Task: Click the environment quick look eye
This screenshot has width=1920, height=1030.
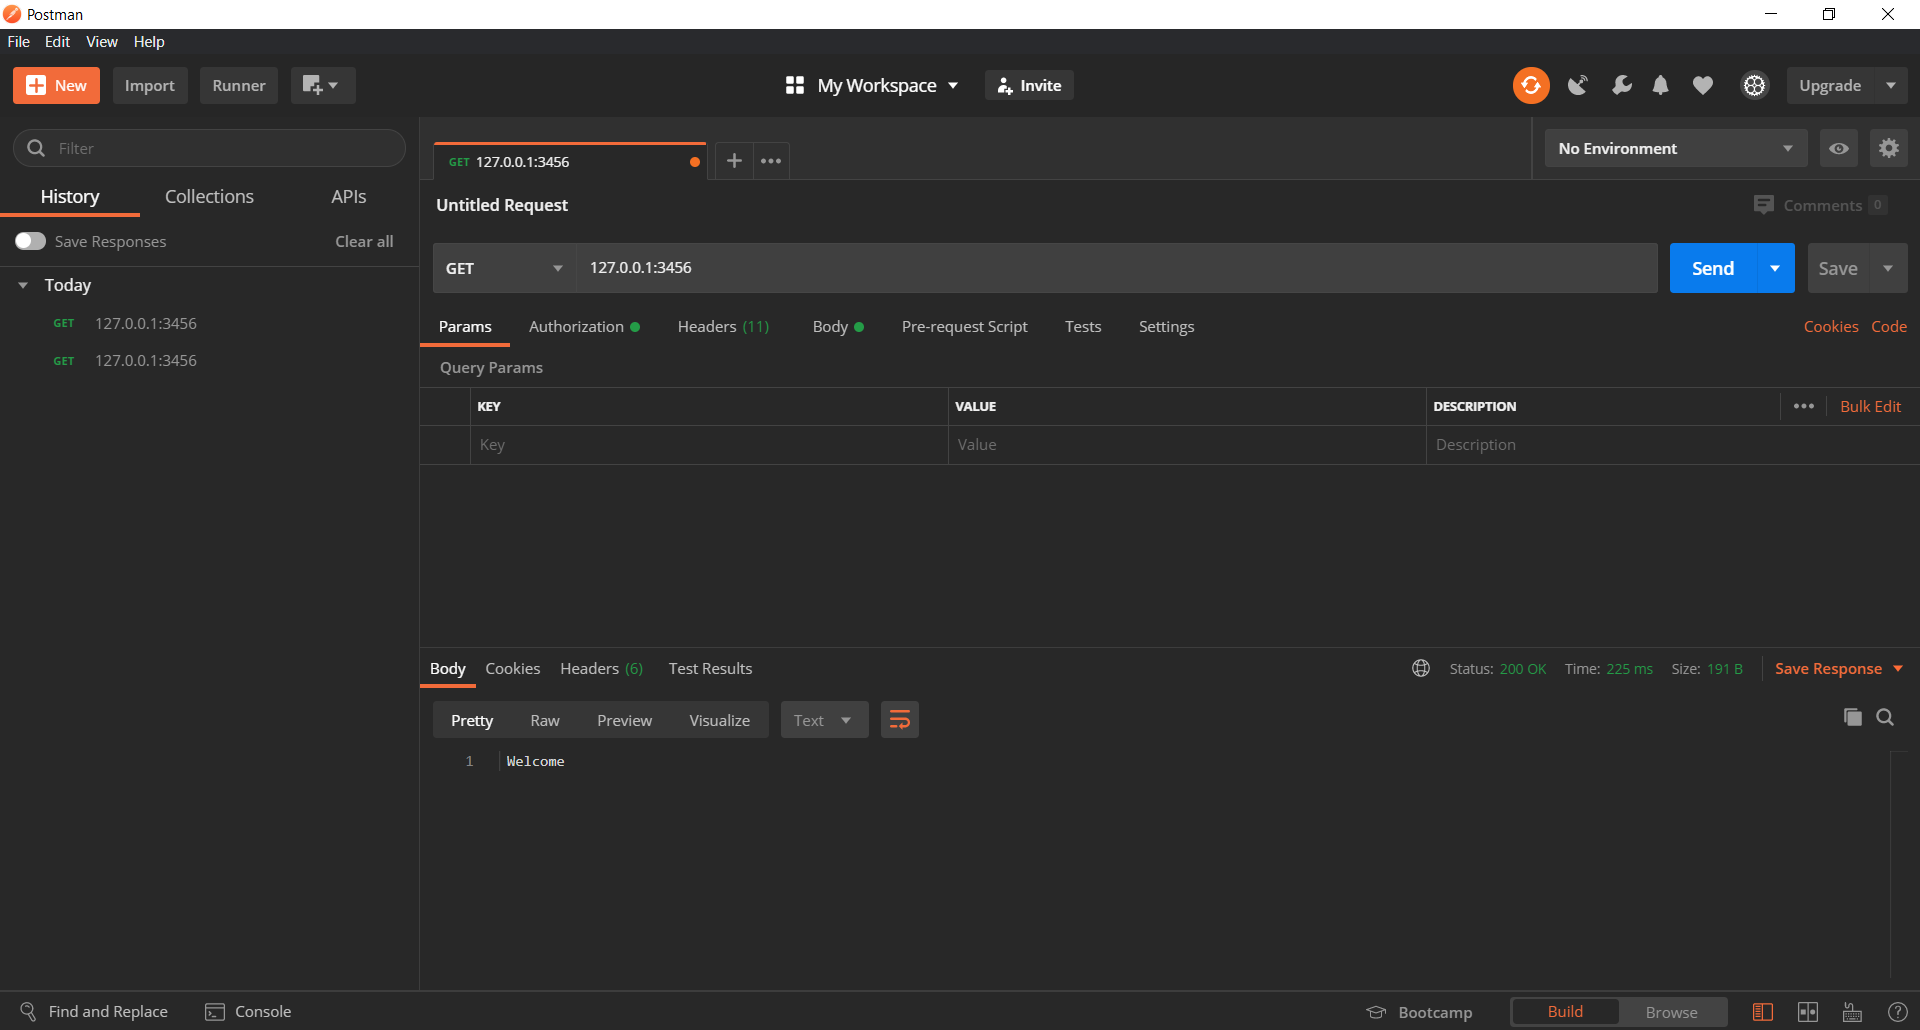Action: pos(1839,148)
